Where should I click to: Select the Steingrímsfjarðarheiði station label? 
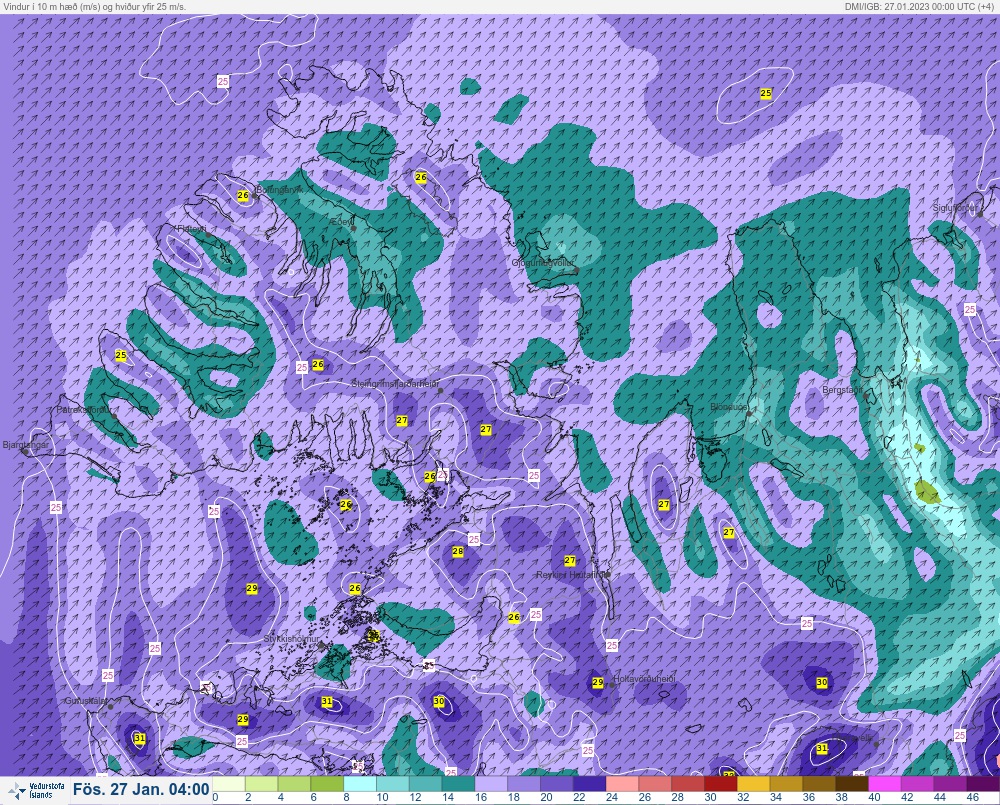tap(395, 384)
